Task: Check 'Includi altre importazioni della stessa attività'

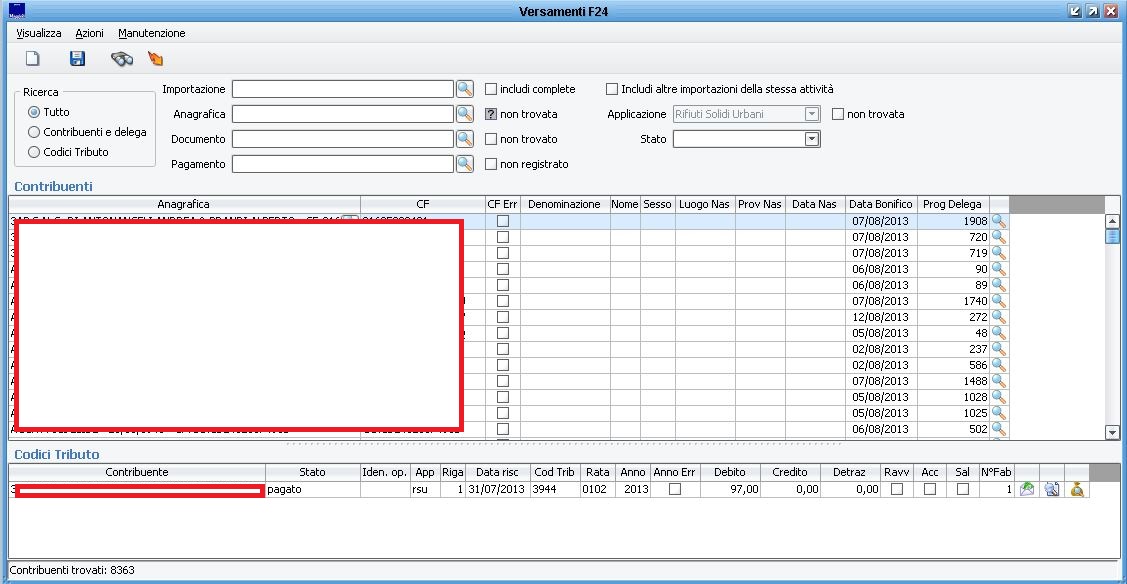Action: [612, 89]
